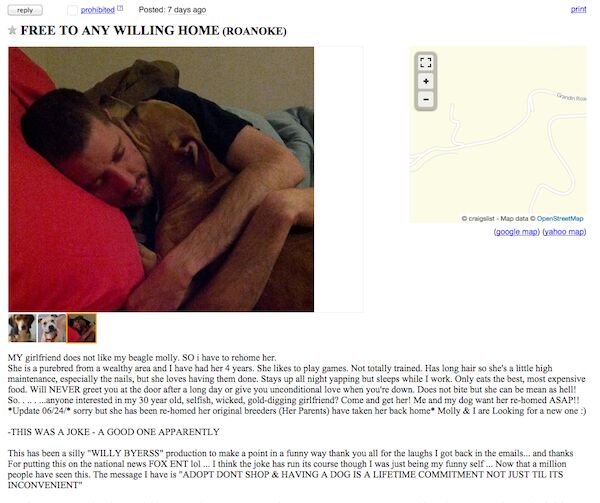Open the google map link
The width and height of the screenshot is (600, 503).
tap(517, 232)
